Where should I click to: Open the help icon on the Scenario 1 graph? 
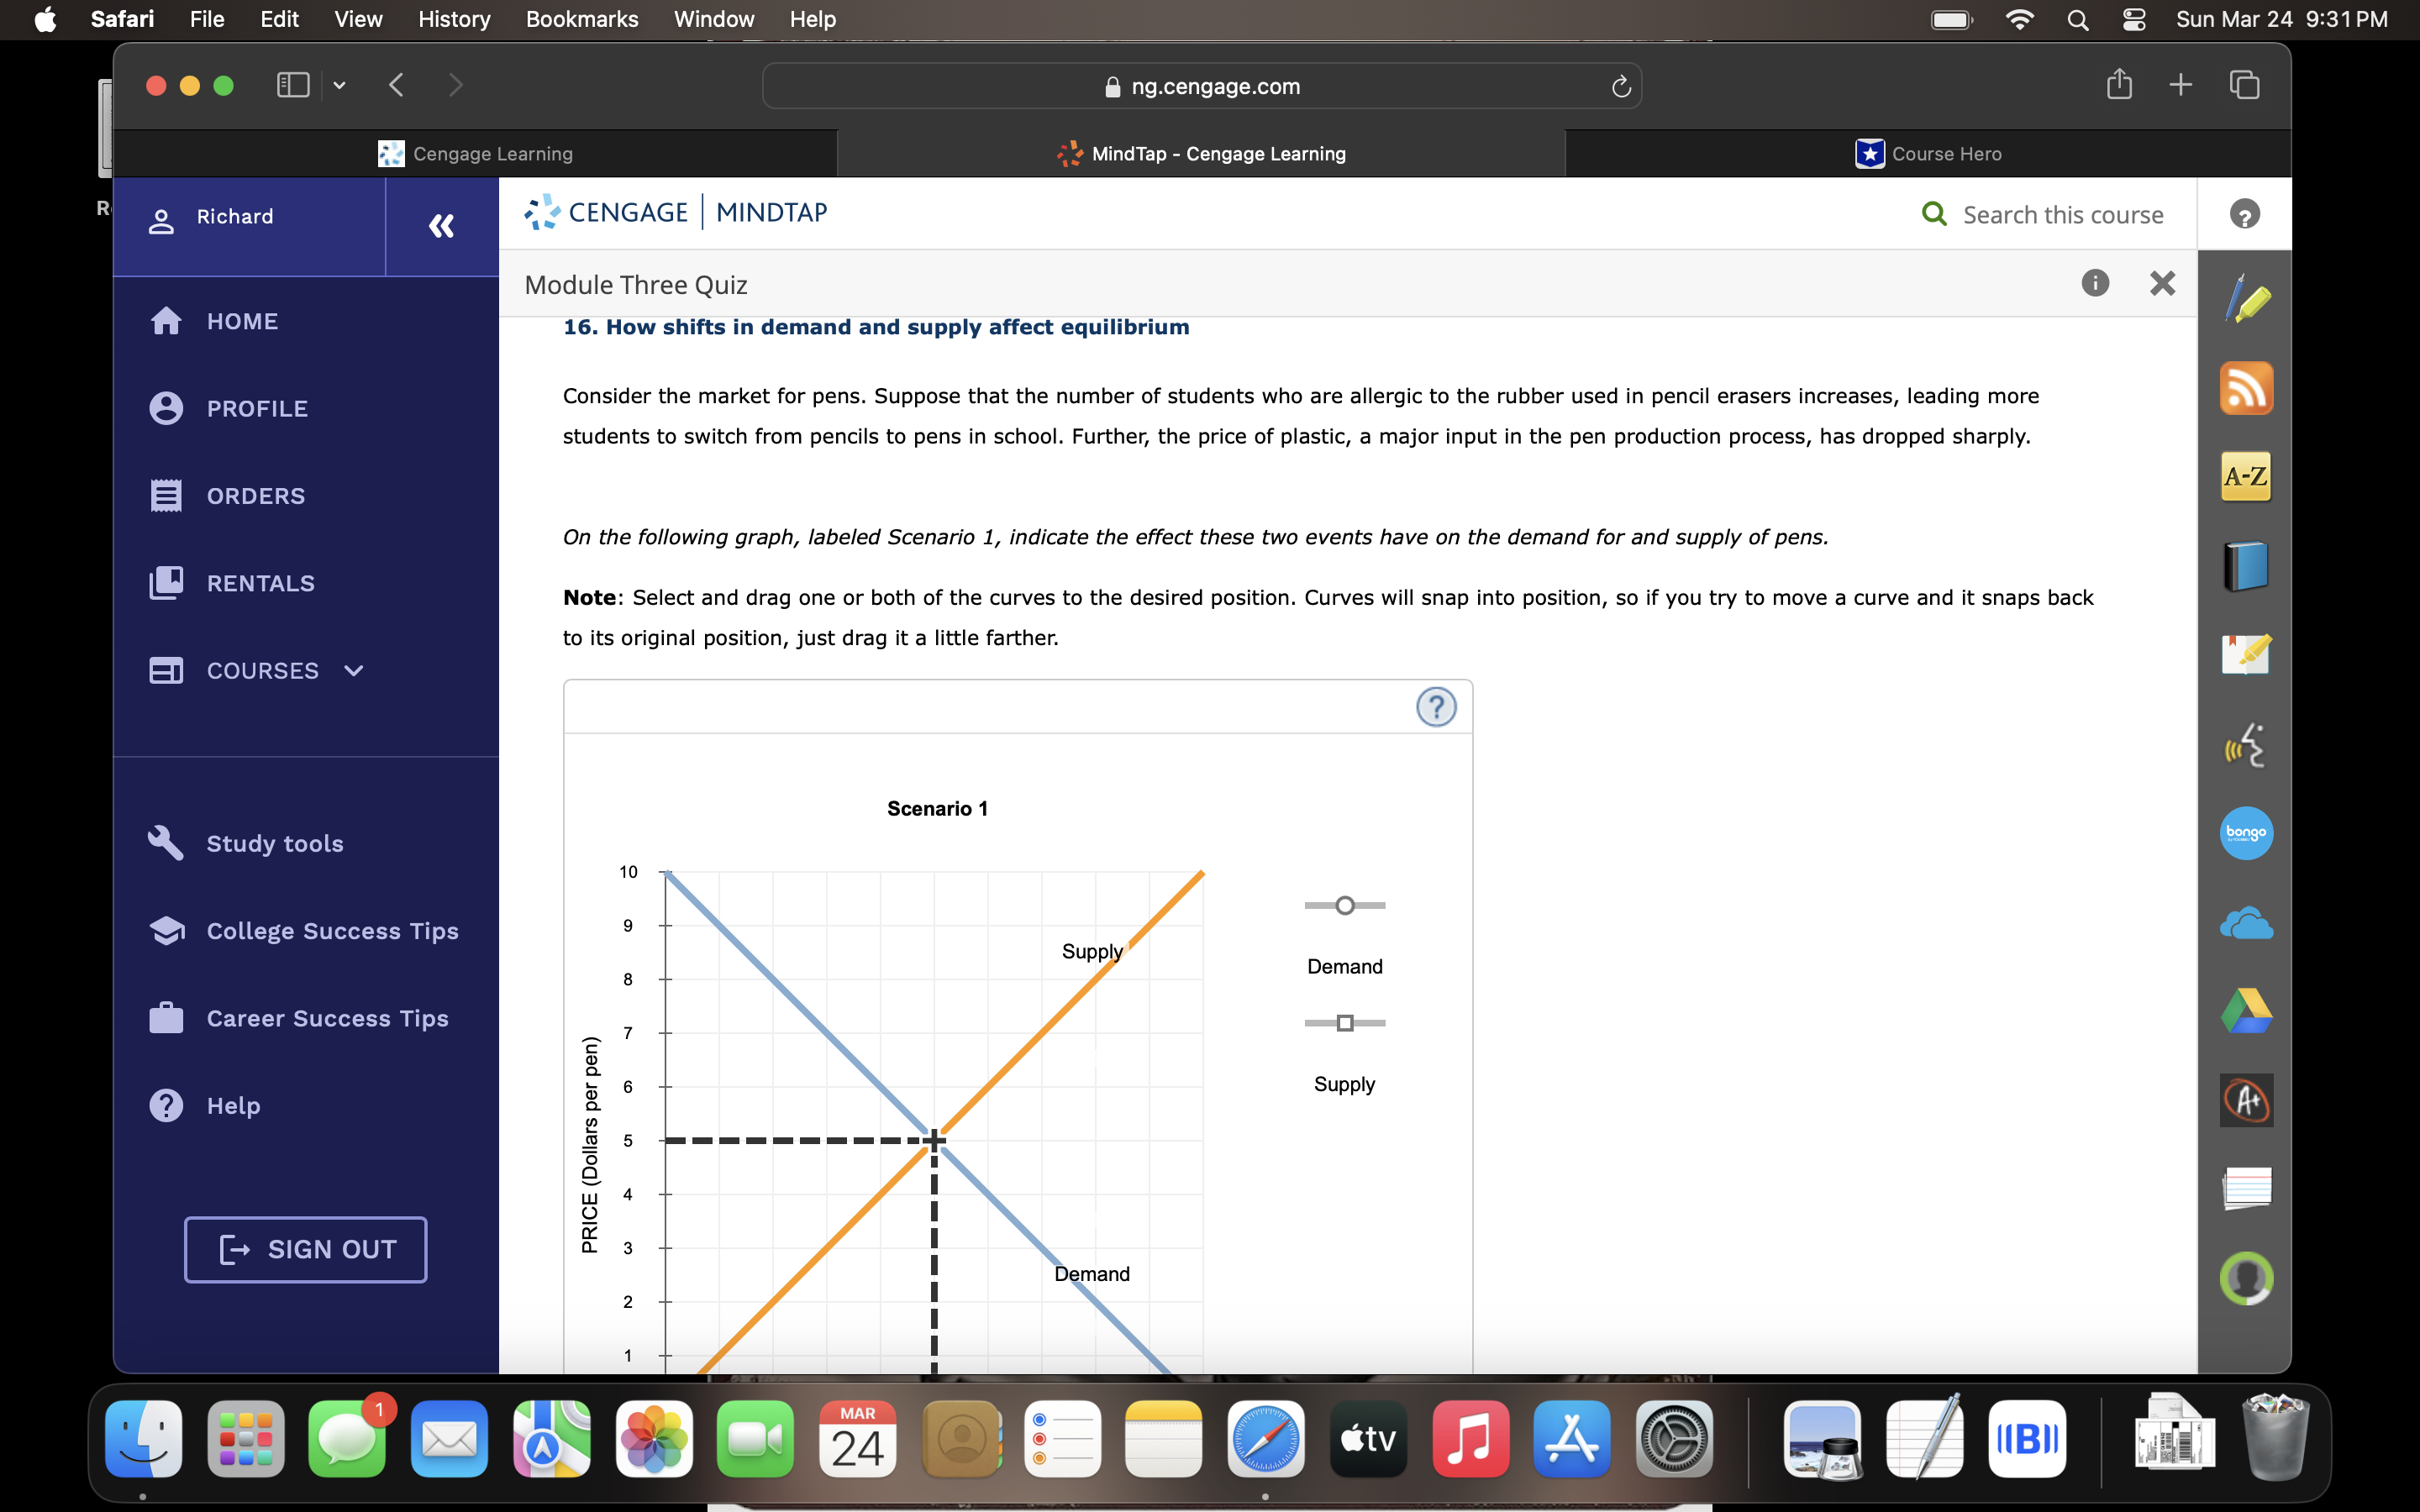(x=1437, y=706)
